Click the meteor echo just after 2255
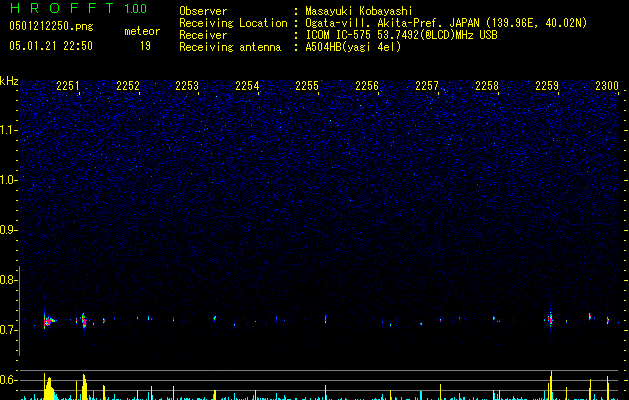The height and width of the screenshot is (400, 629). point(325,319)
